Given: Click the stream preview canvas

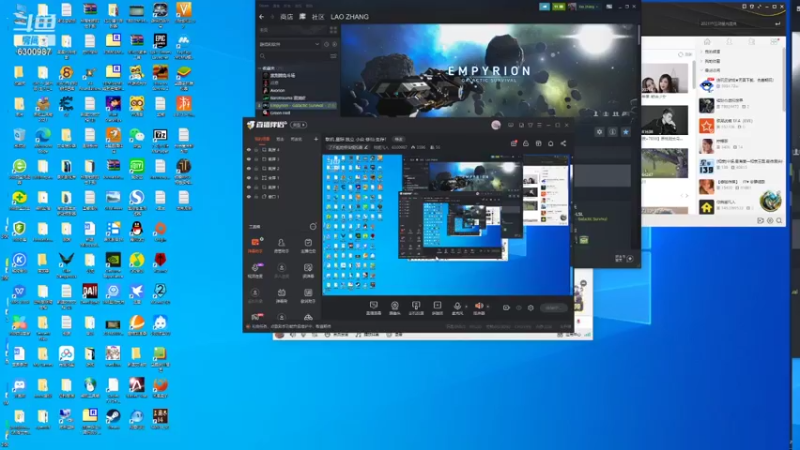Looking at the screenshot, I should [x=447, y=225].
